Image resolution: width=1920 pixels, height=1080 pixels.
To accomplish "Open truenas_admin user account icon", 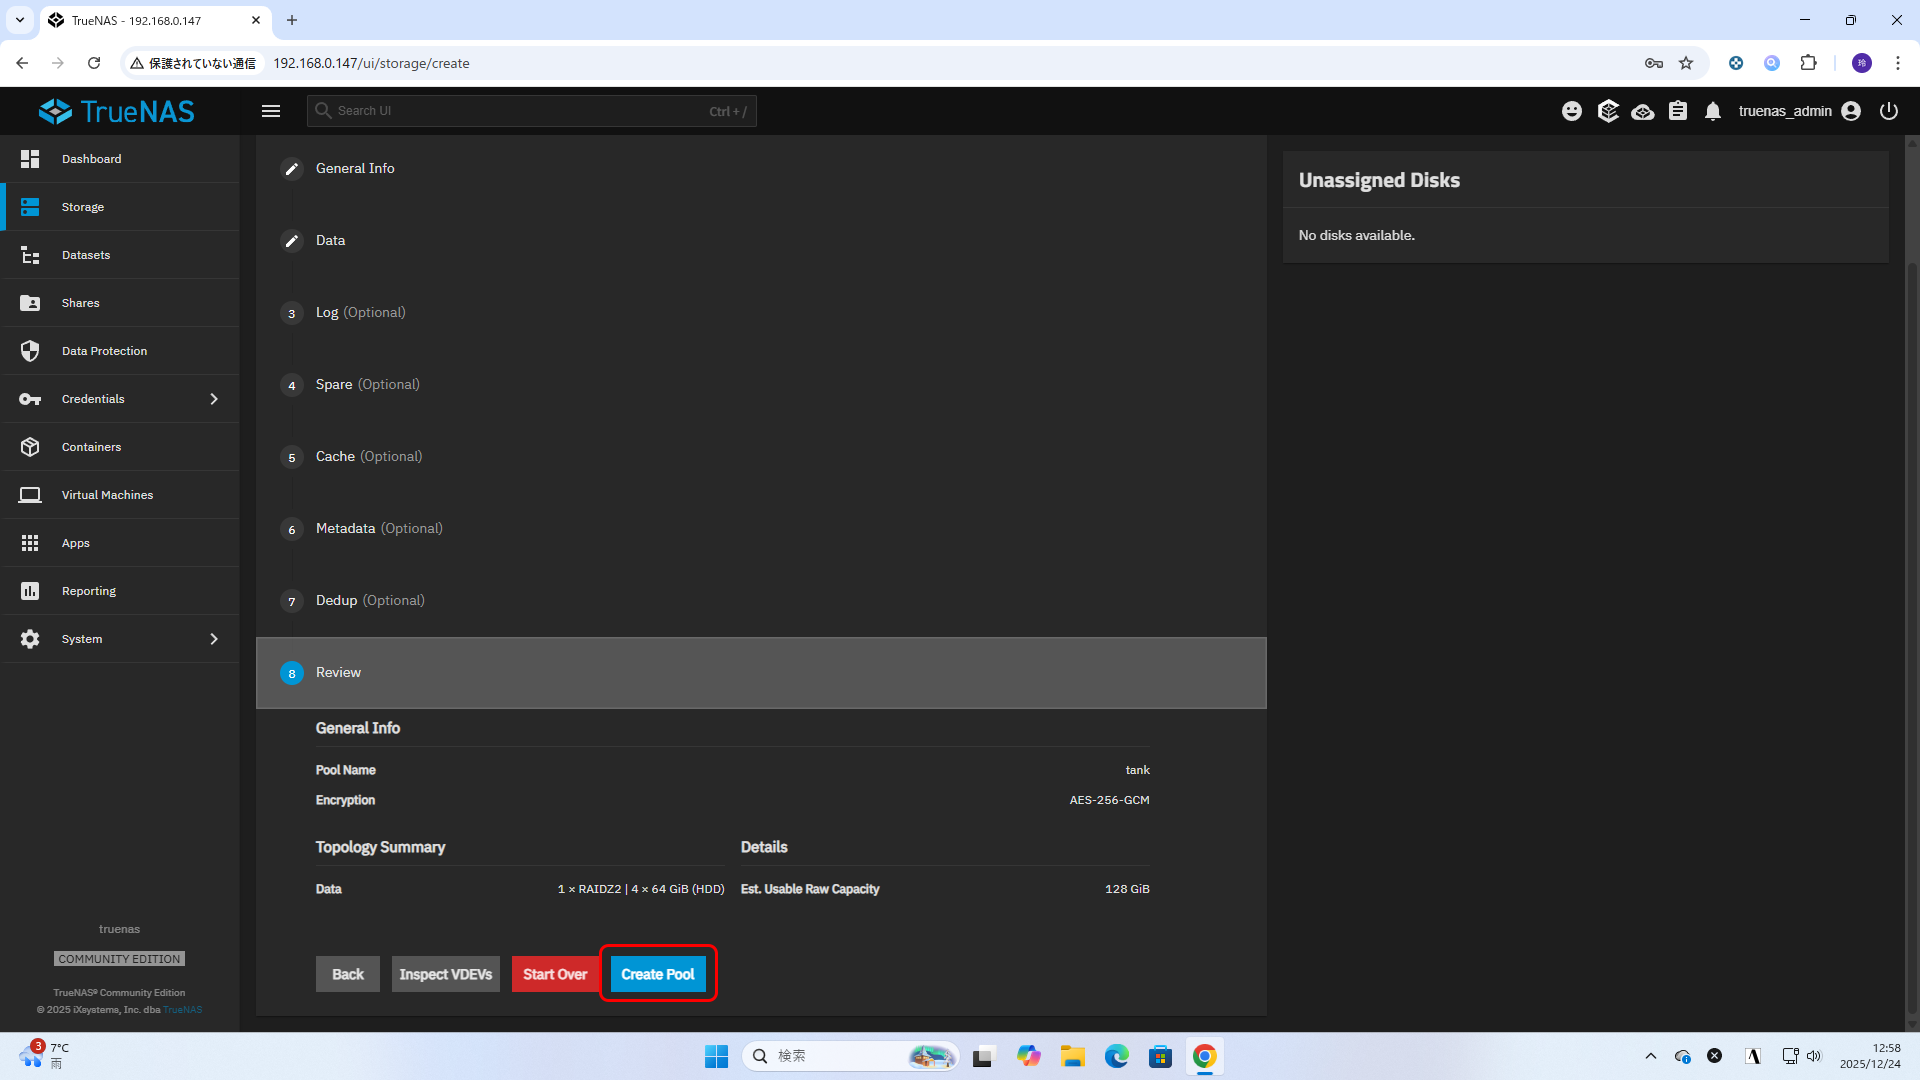I will (x=1851, y=111).
